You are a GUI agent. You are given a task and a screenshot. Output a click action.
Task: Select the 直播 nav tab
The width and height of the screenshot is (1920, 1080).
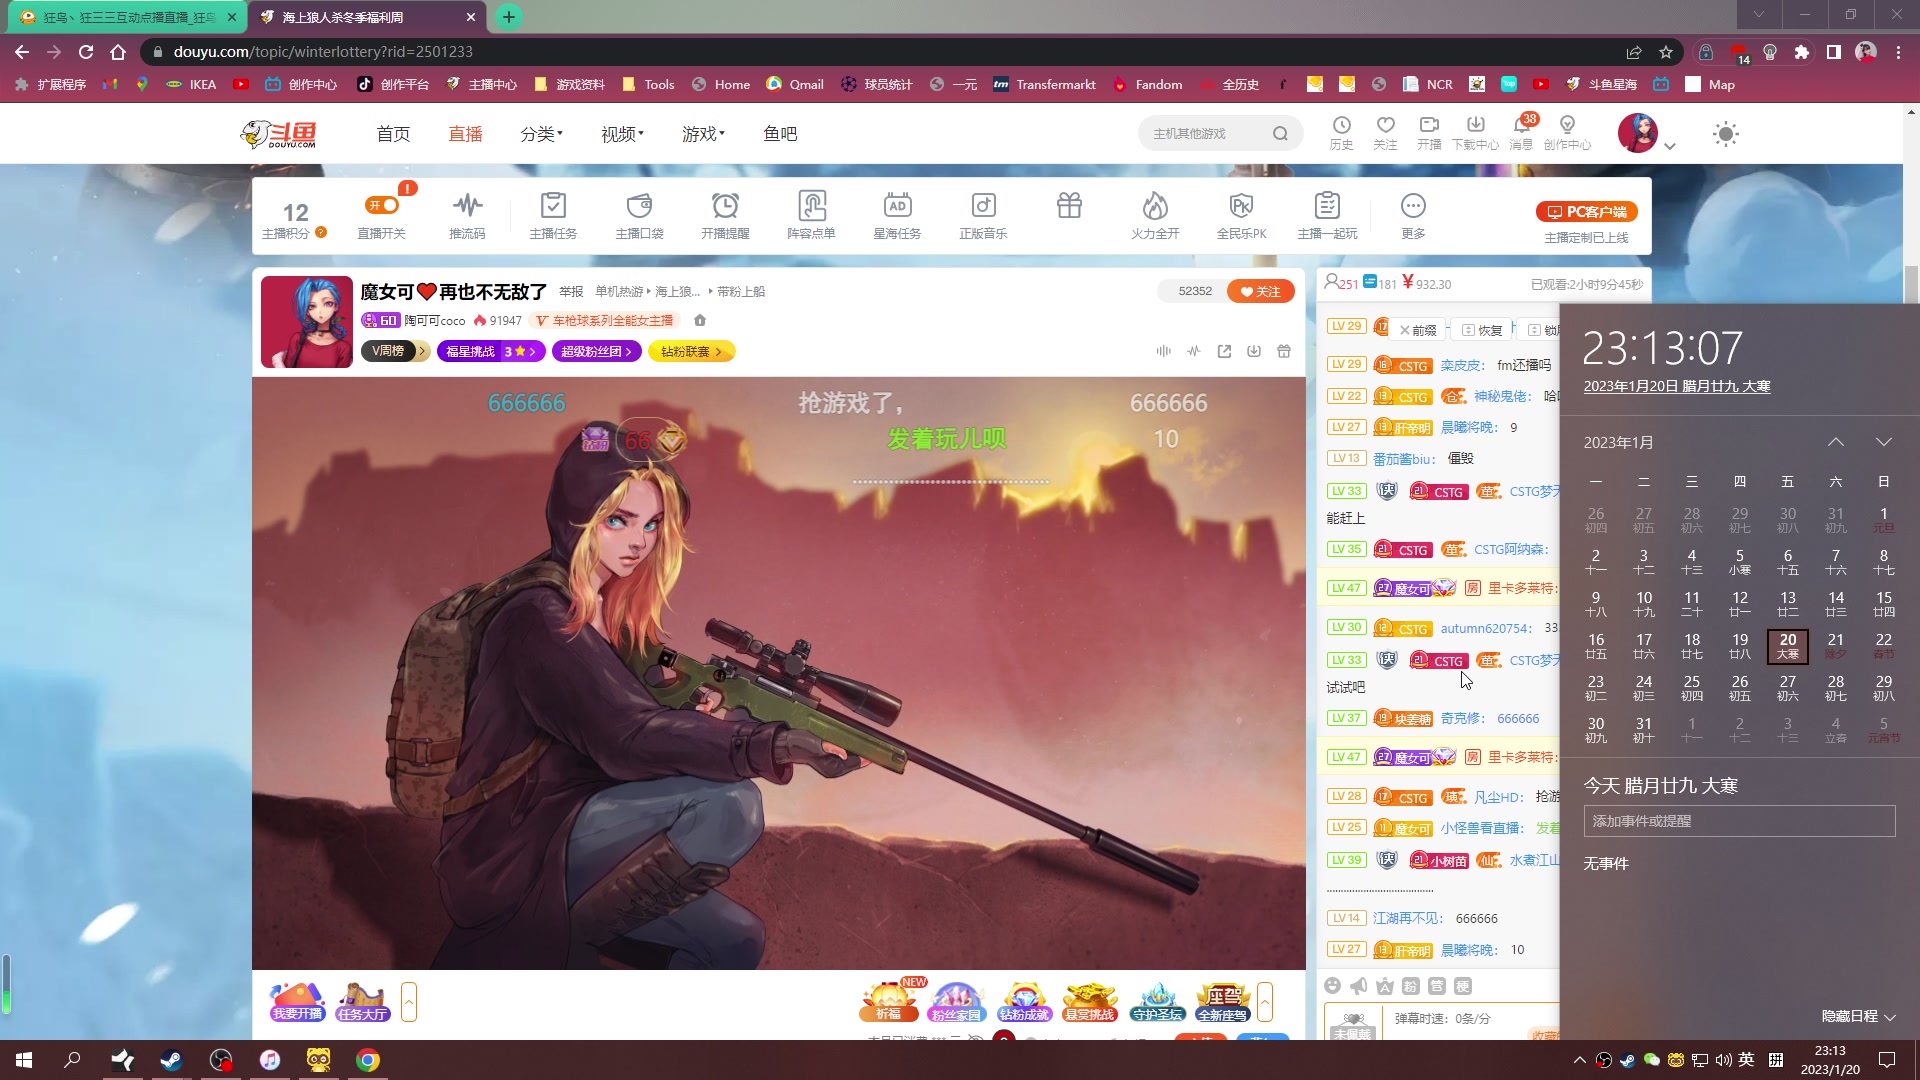tap(465, 134)
